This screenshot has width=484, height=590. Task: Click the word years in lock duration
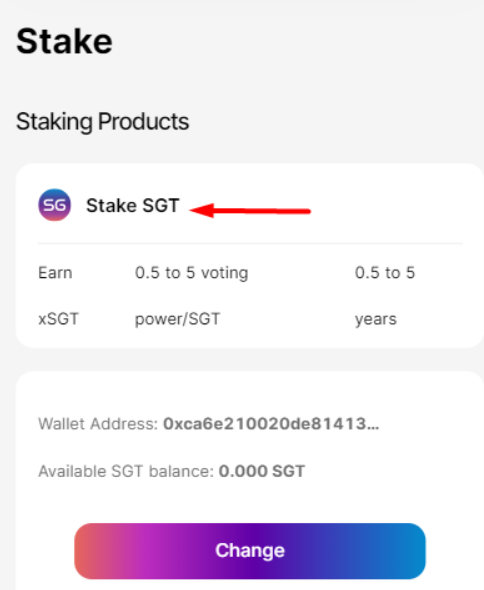376,319
